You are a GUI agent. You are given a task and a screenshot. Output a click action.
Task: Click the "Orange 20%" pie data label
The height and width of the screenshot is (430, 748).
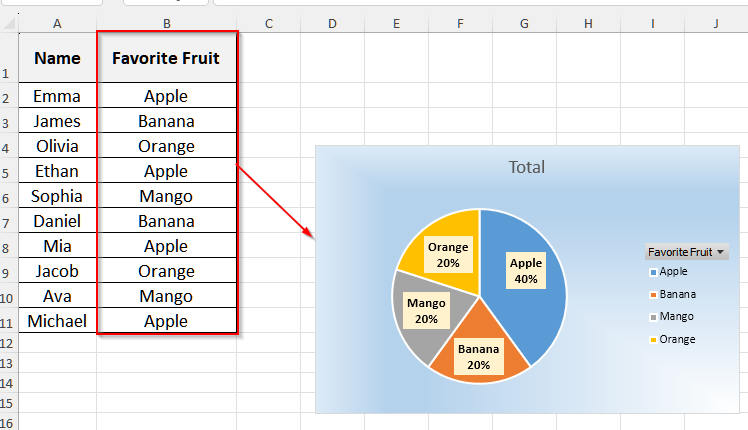point(447,255)
